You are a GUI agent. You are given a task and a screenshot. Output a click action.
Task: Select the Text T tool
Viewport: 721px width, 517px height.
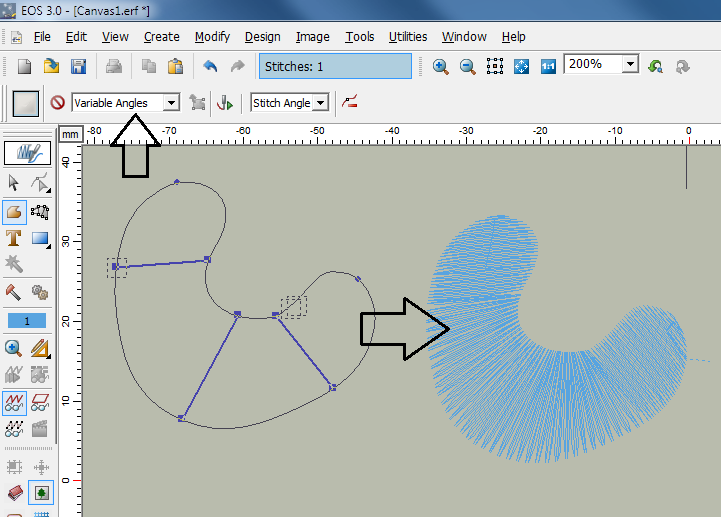coord(13,238)
